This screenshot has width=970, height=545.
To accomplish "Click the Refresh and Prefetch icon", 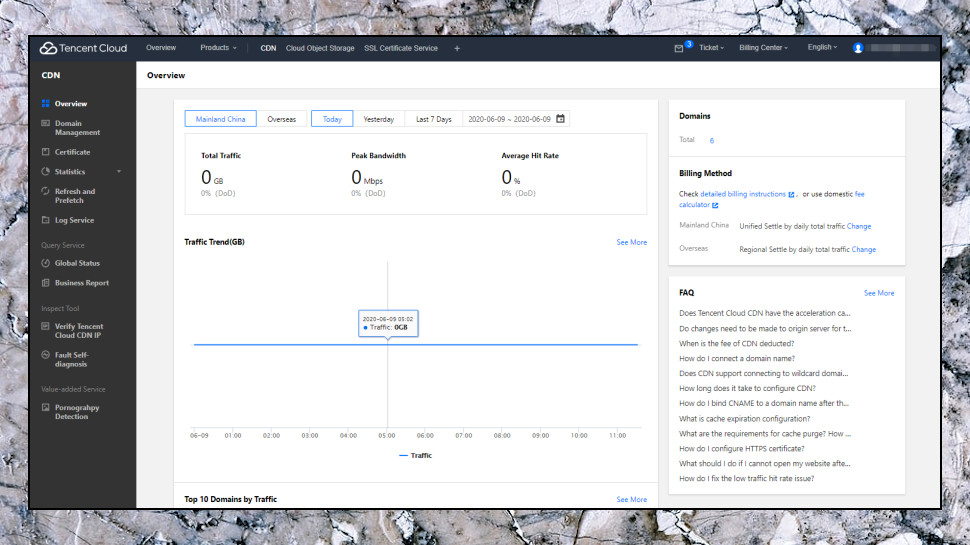I will [x=45, y=191].
